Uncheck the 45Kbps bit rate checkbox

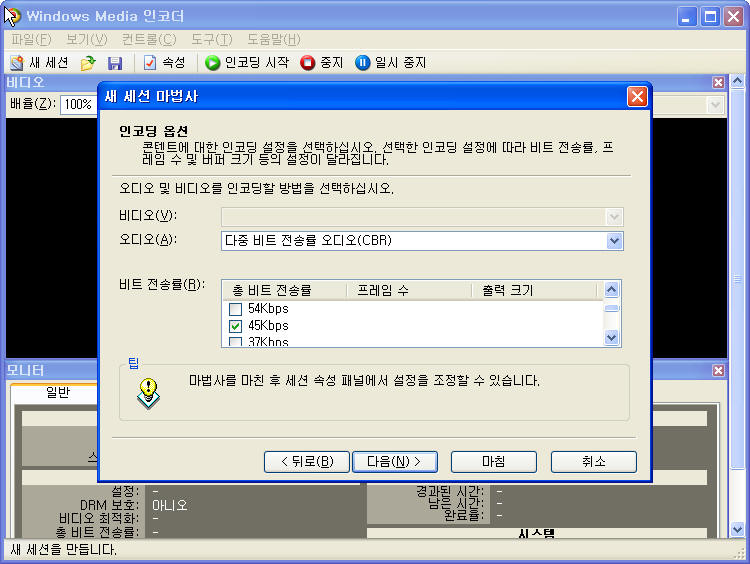coord(235,326)
